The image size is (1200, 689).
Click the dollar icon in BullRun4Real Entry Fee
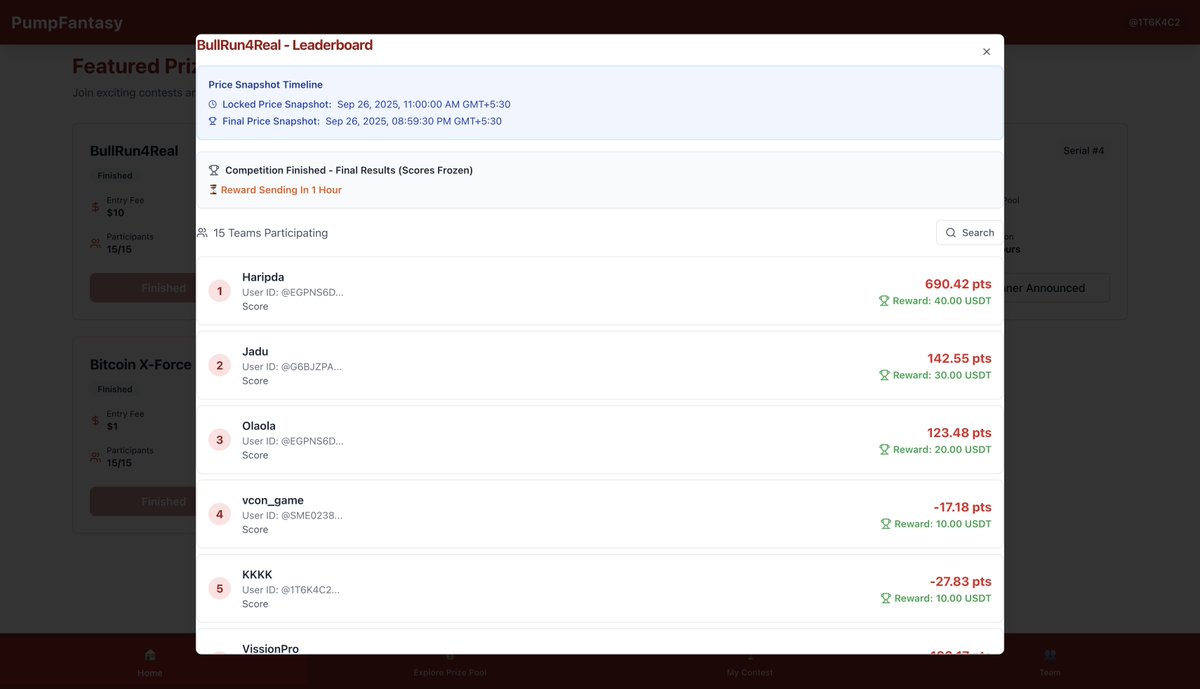point(96,207)
